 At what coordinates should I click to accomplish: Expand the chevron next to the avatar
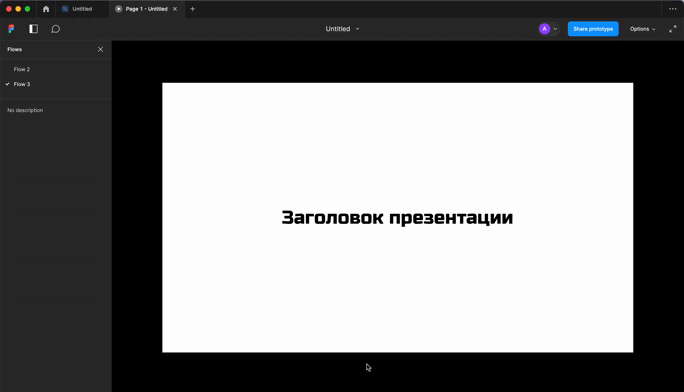click(x=555, y=29)
